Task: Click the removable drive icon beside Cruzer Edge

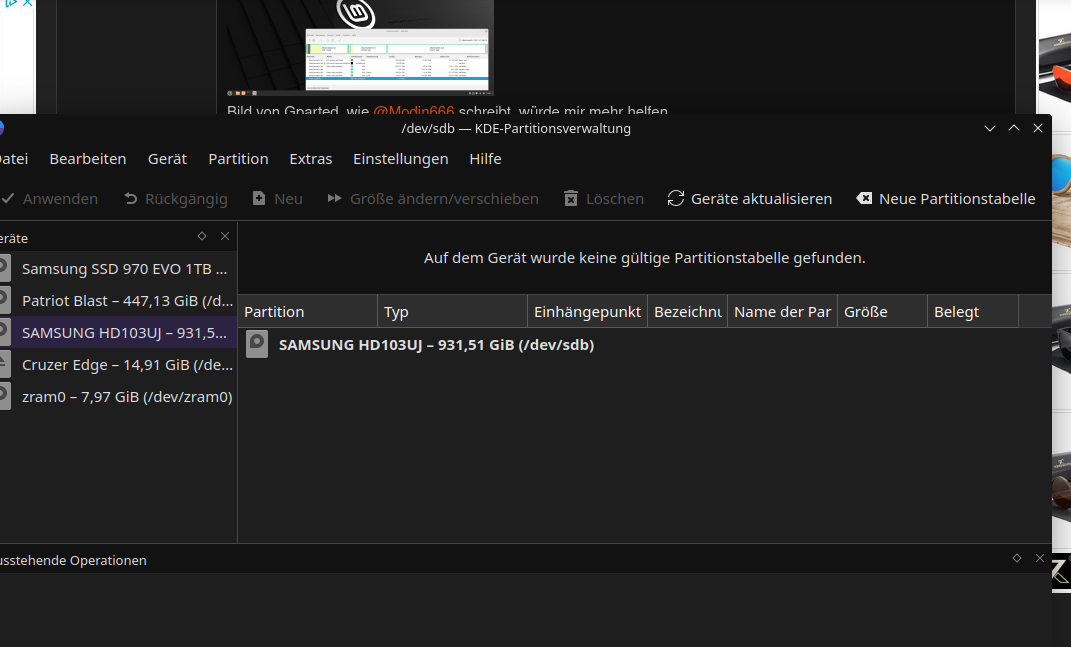Action: coord(5,365)
